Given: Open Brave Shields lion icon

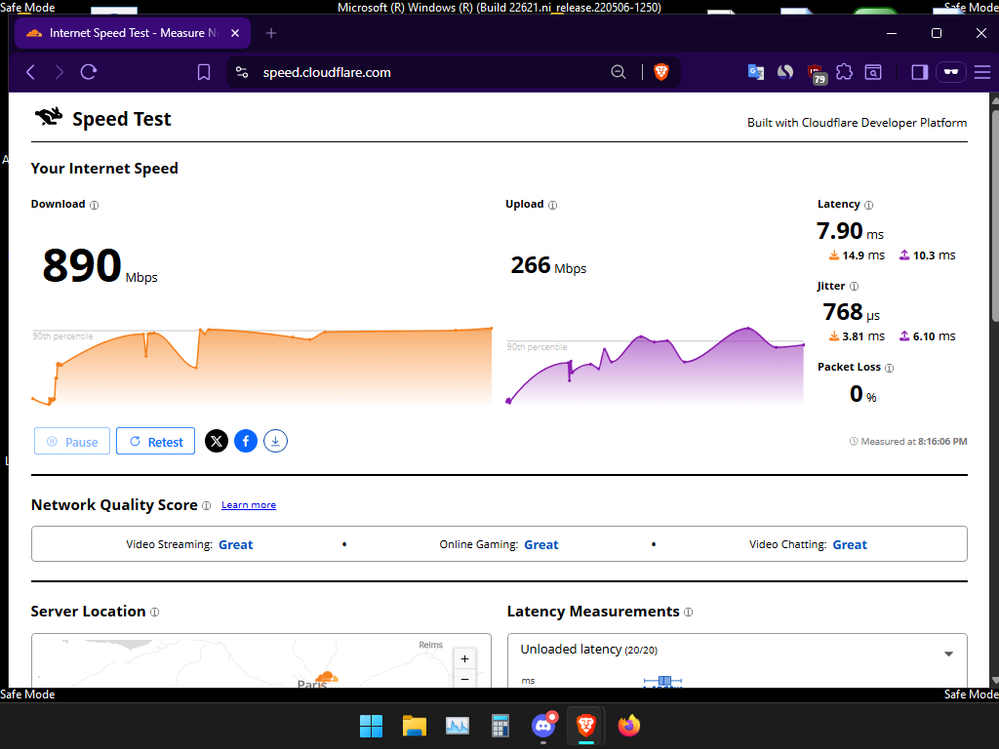Looking at the screenshot, I should pyautogui.click(x=660, y=72).
